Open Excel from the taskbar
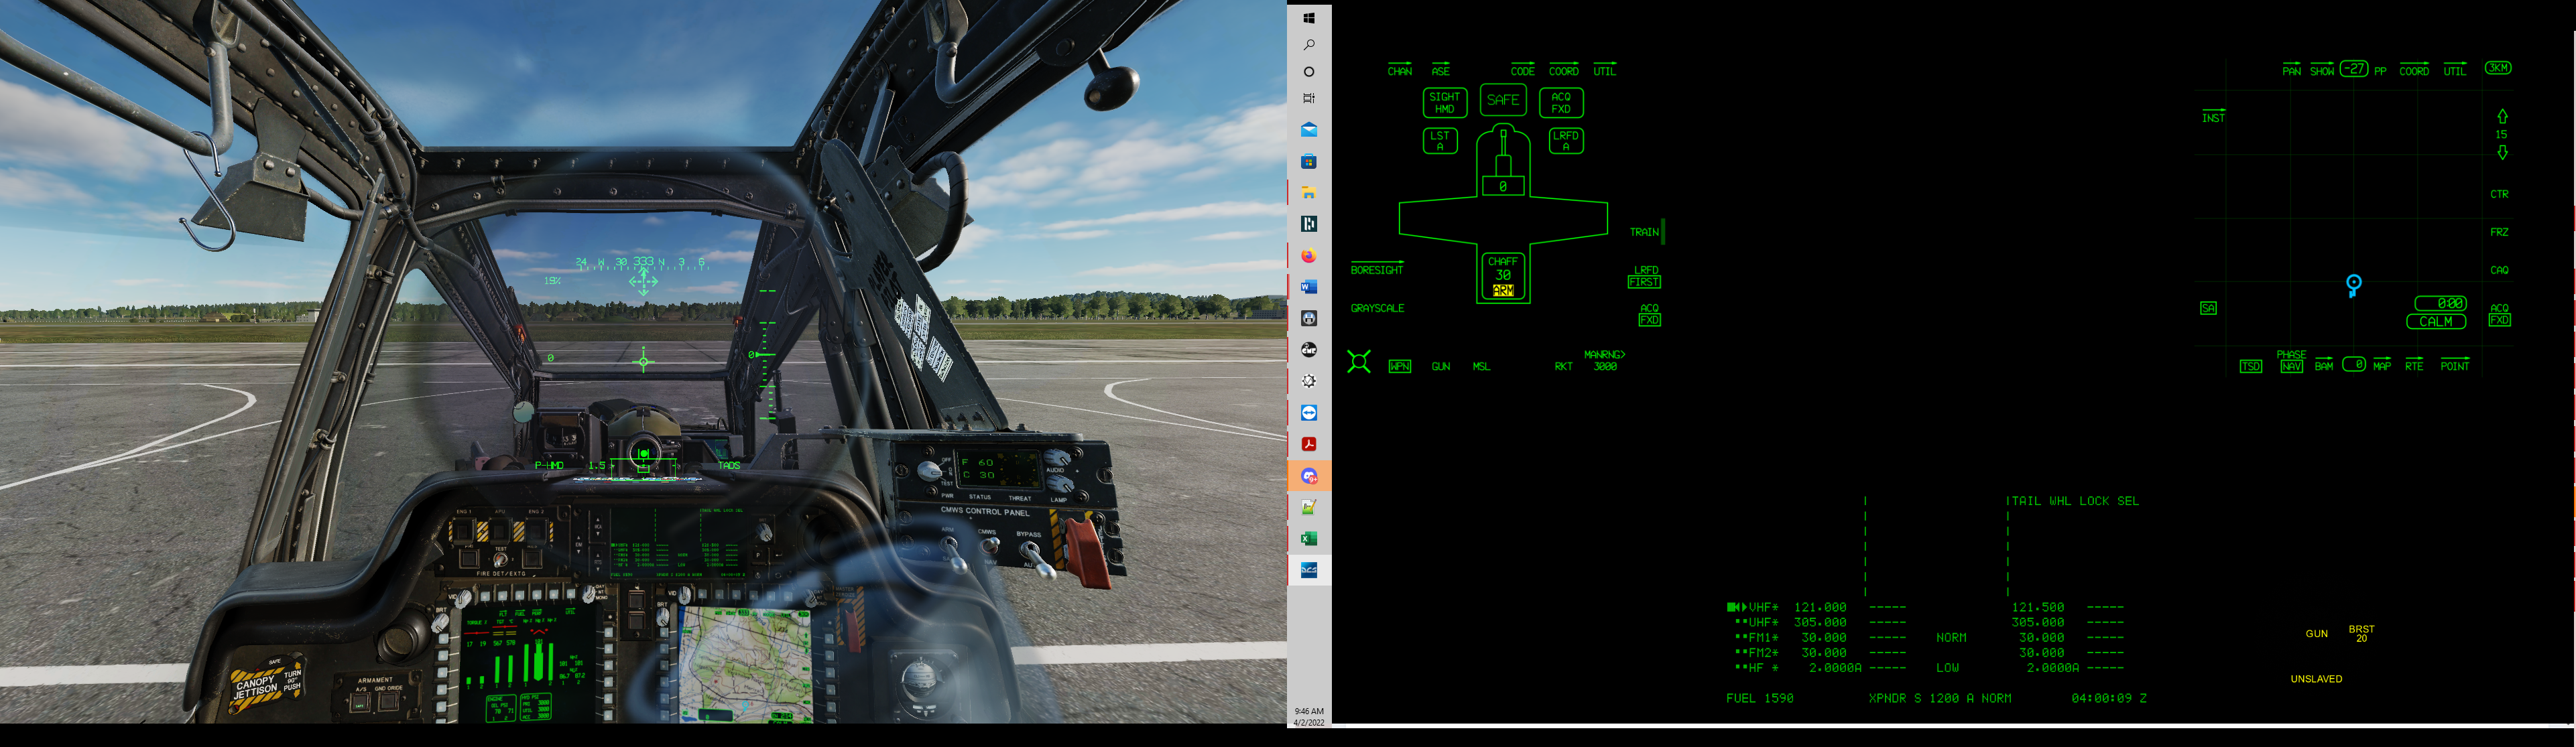This screenshot has height=747, width=2576. pyautogui.click(x=1308, y=539)
